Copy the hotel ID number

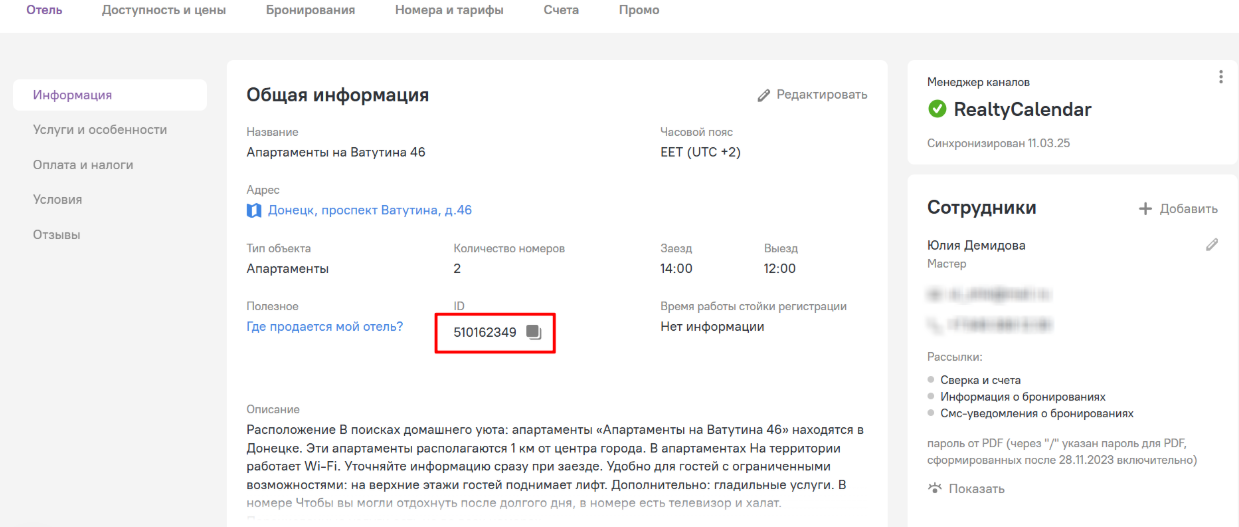[534, 333]
